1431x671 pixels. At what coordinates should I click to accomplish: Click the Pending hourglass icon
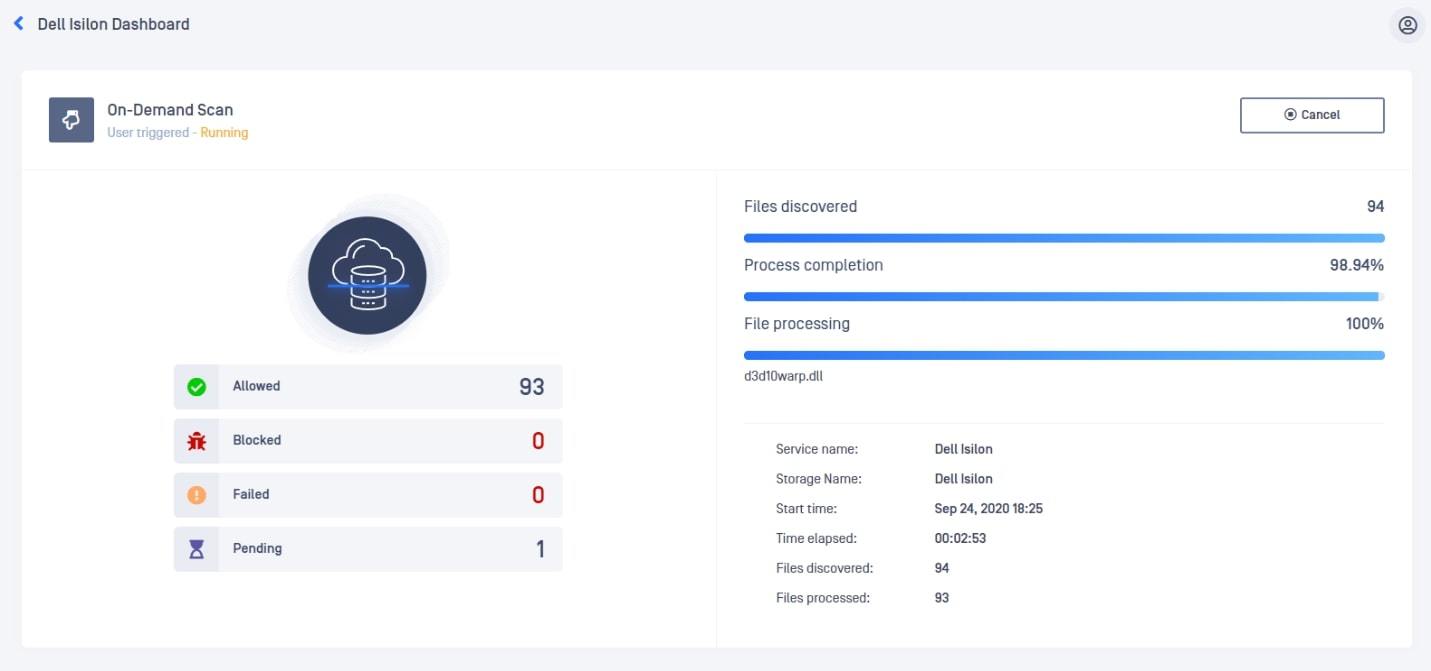click(x=197, y=549)
